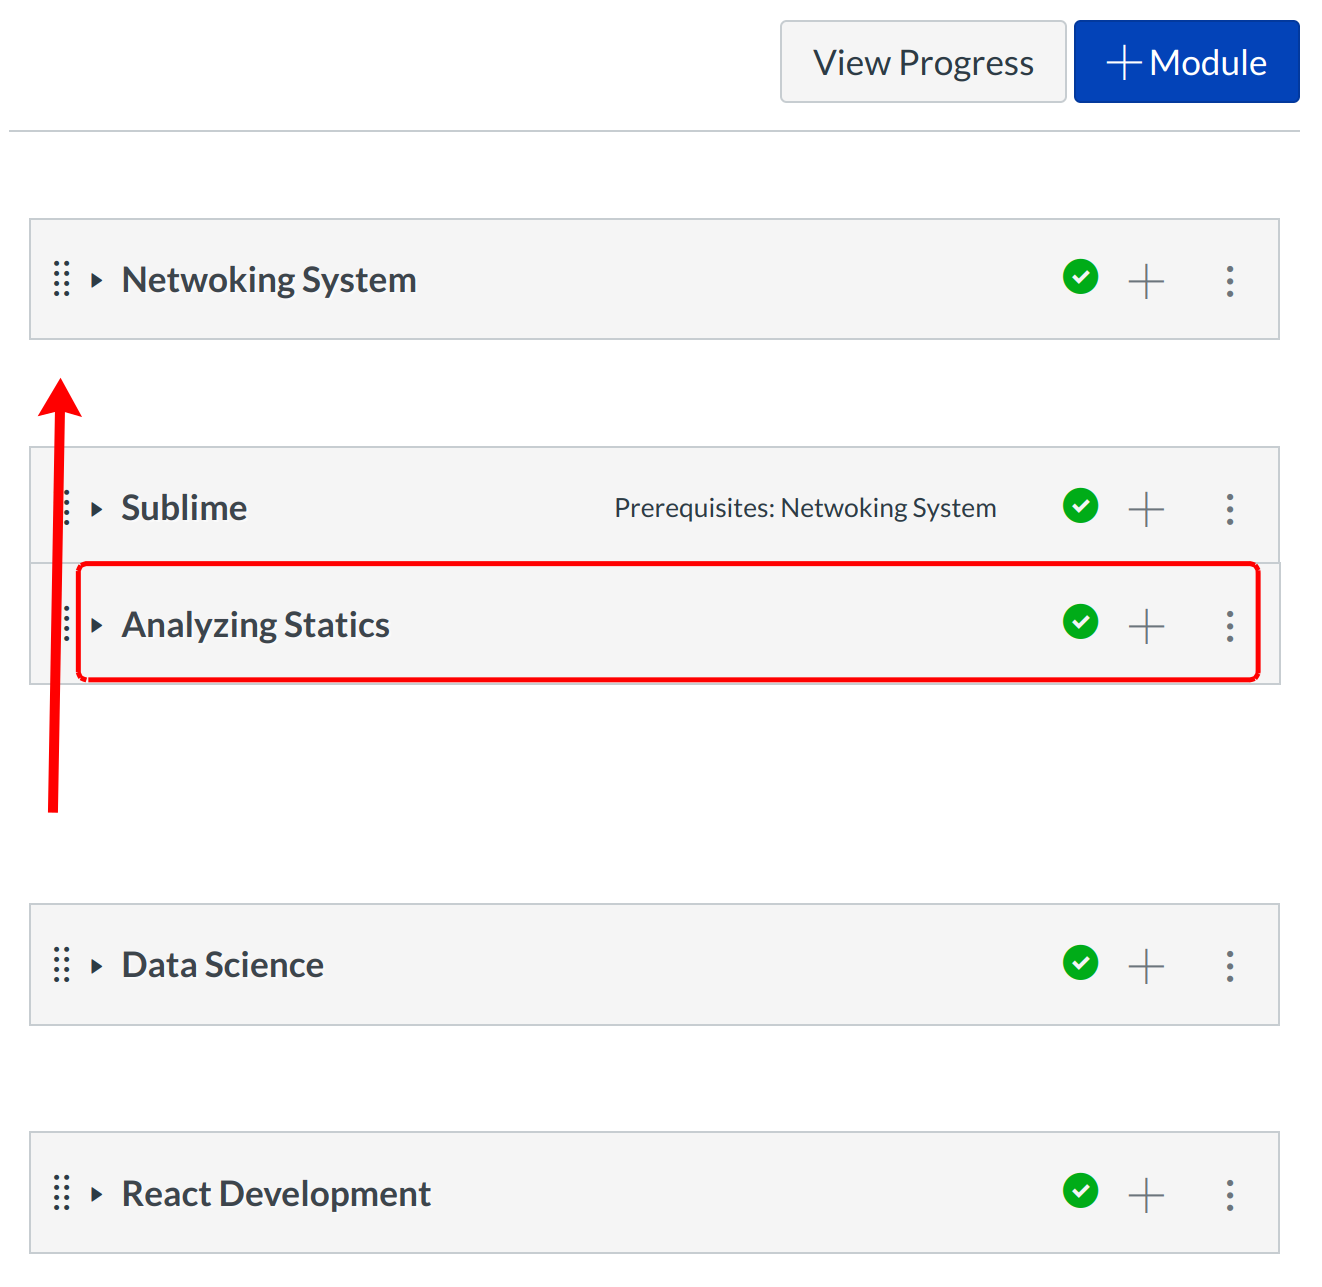
Task: Toggle publish checkmark for React Development
Action: pos(1081,1191)
